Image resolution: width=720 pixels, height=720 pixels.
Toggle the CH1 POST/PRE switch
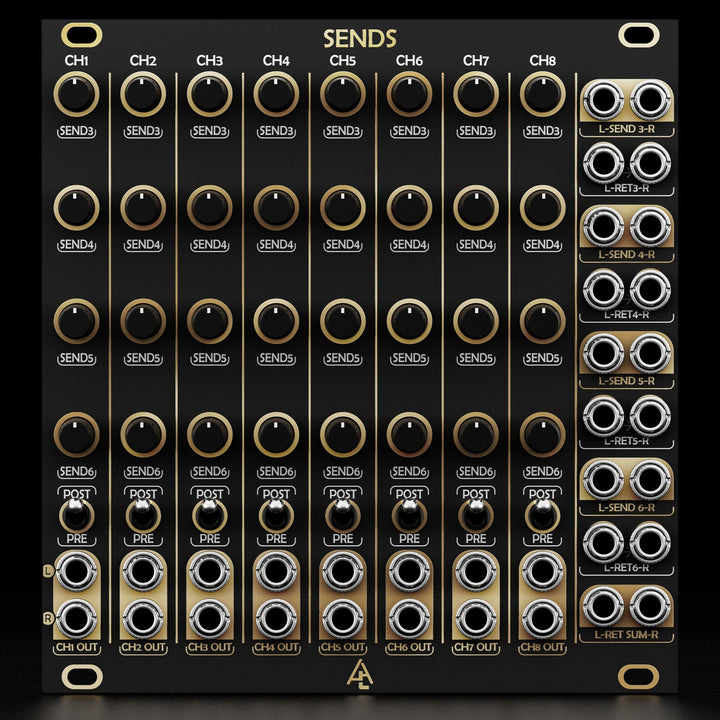76,515
